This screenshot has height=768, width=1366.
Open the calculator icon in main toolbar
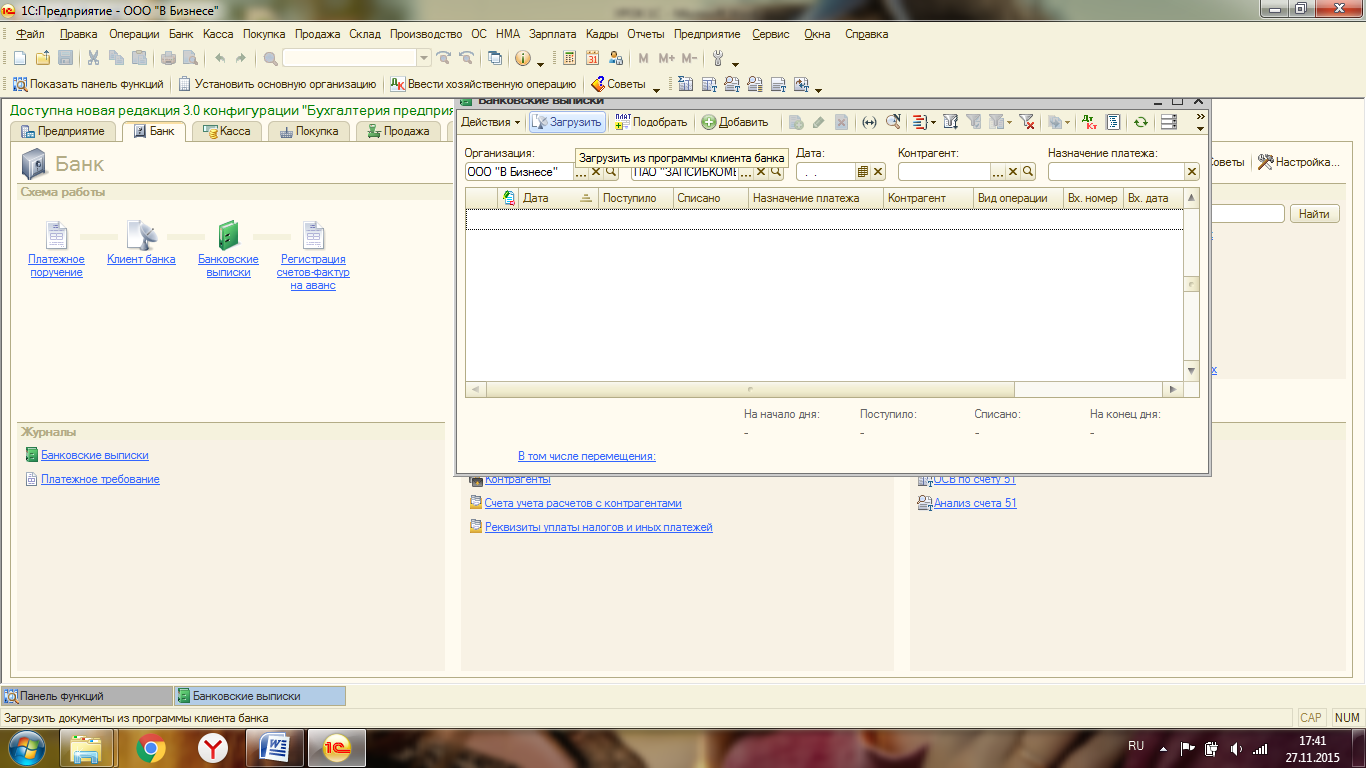(x=570, y=59)
